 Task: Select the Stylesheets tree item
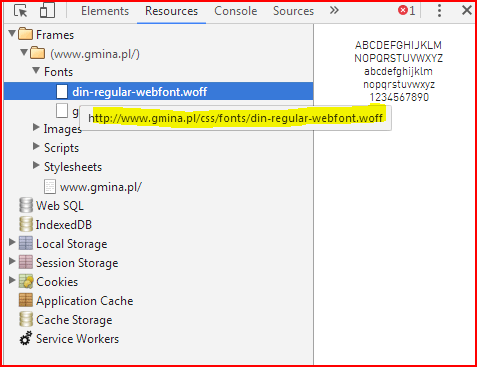coord(73,167)
